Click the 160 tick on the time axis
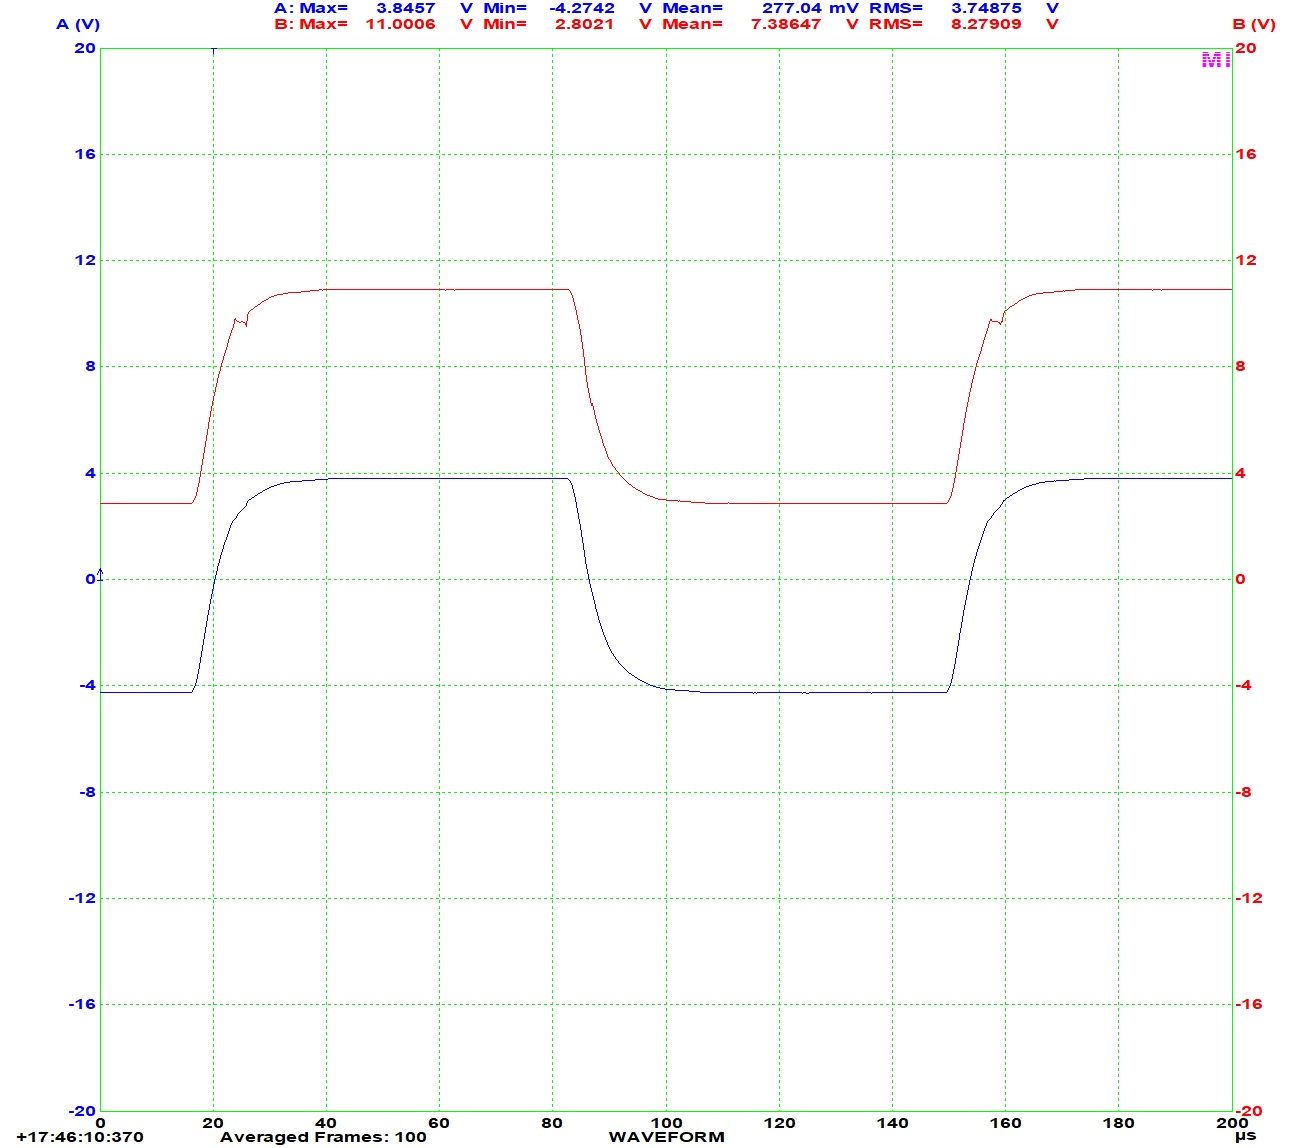The image size is (1316, 1148). pyautogui.click(x=1005, y=1123)
